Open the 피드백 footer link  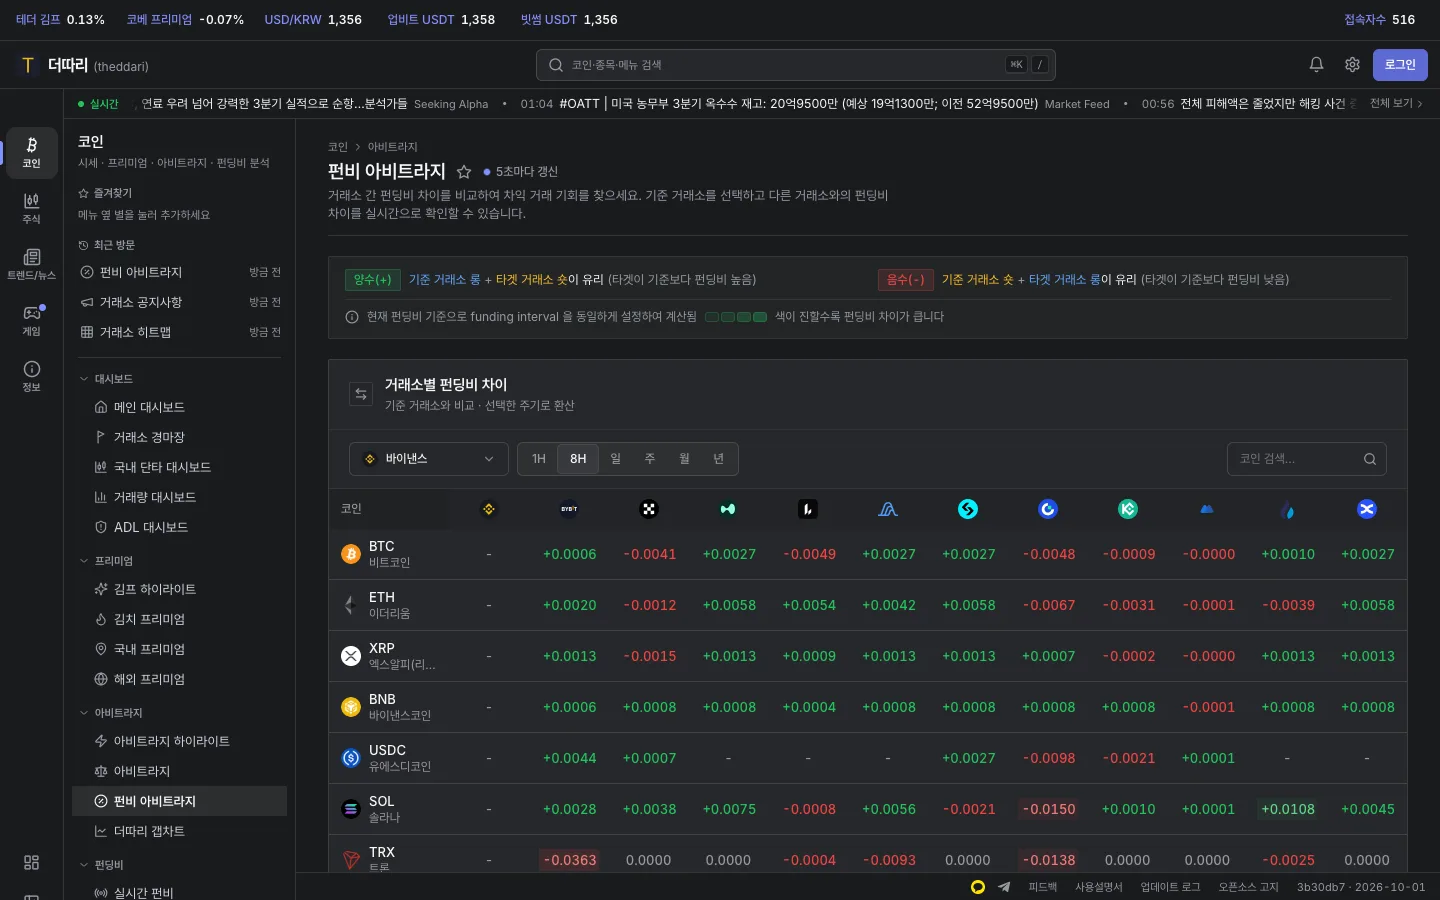tap(1043, 887)
